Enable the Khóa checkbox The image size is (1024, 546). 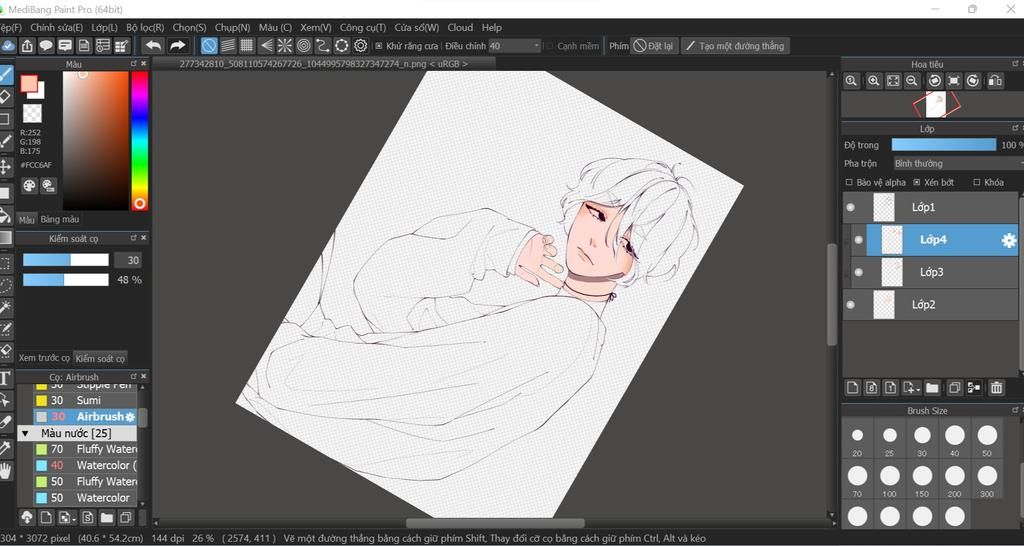pyautogui.click(x=977, y=182)
